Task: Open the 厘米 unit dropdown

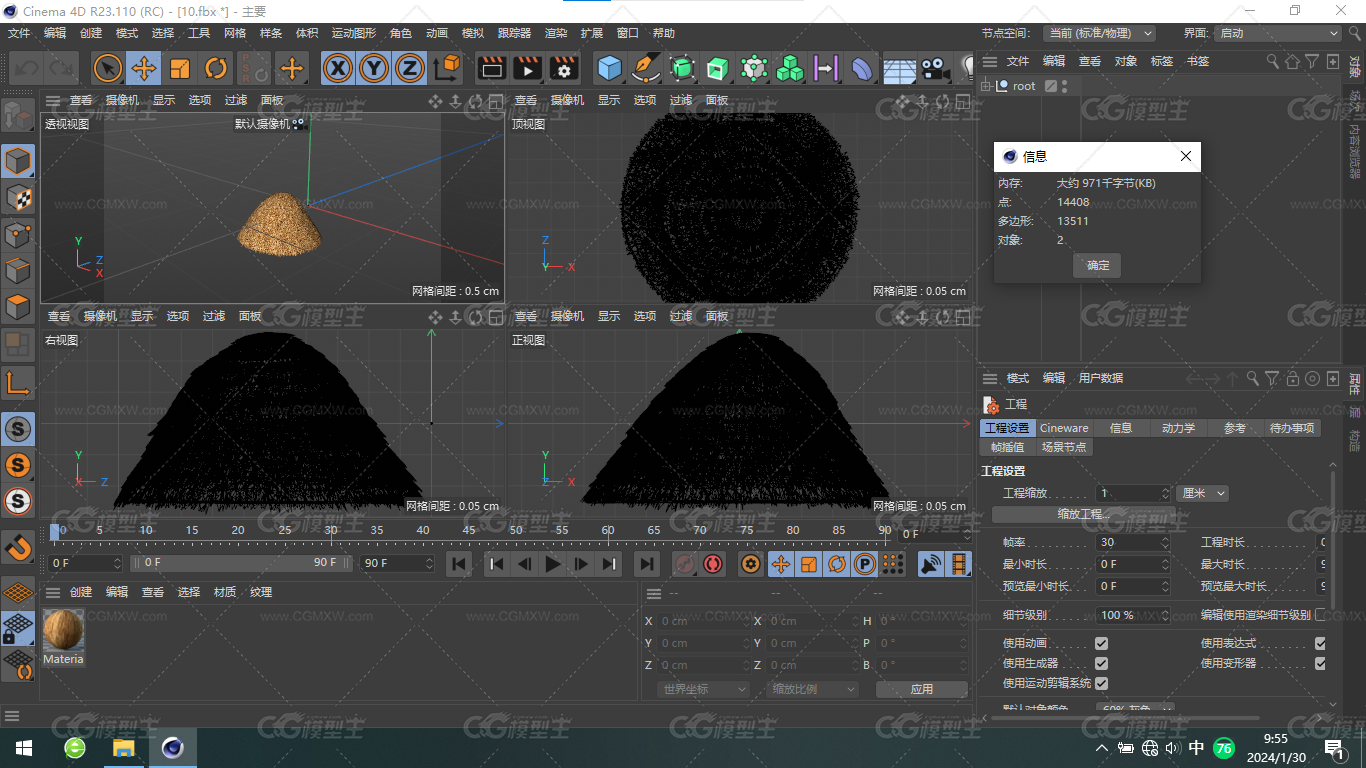Action: click(1202, 493)
